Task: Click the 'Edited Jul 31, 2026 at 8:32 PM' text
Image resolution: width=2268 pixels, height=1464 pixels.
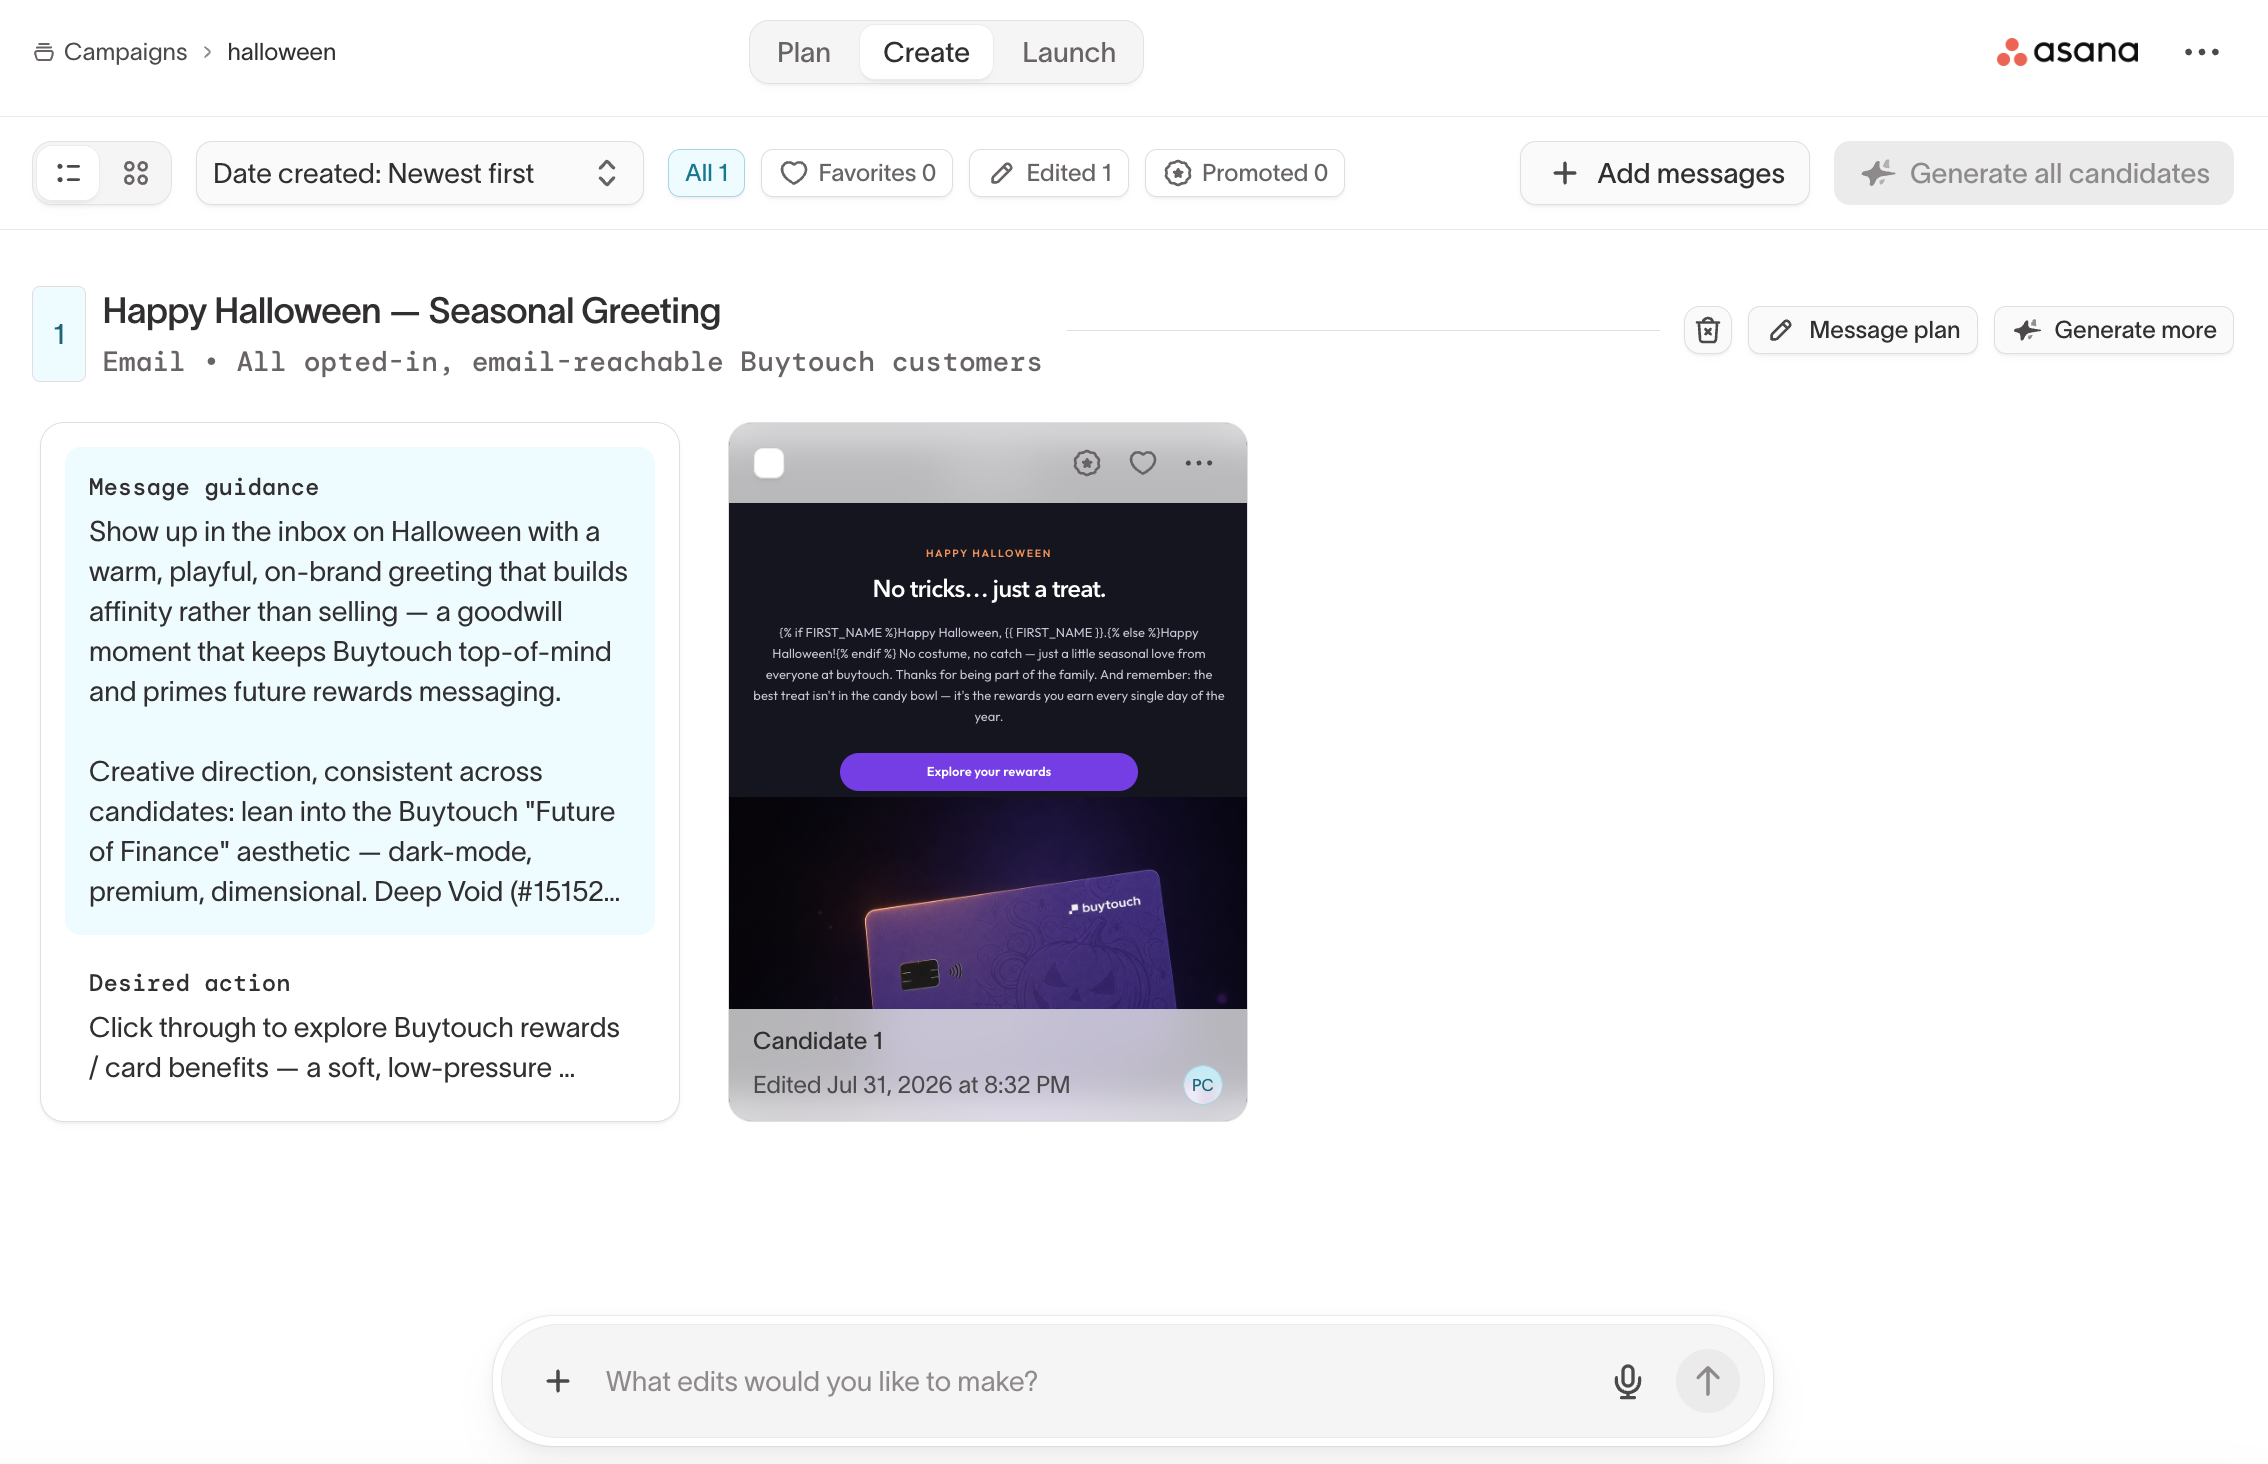Action: (x=911, y=1085)
